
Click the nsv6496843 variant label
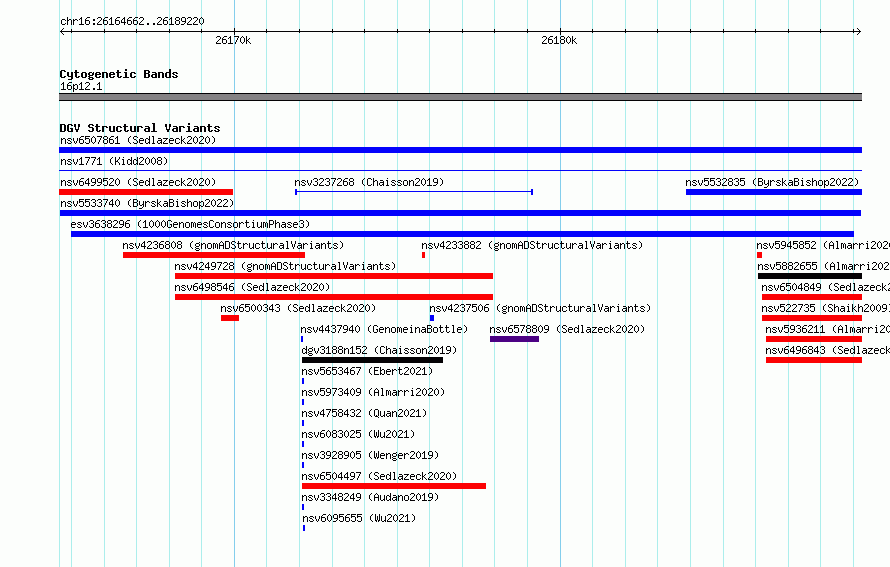point(828,350)
